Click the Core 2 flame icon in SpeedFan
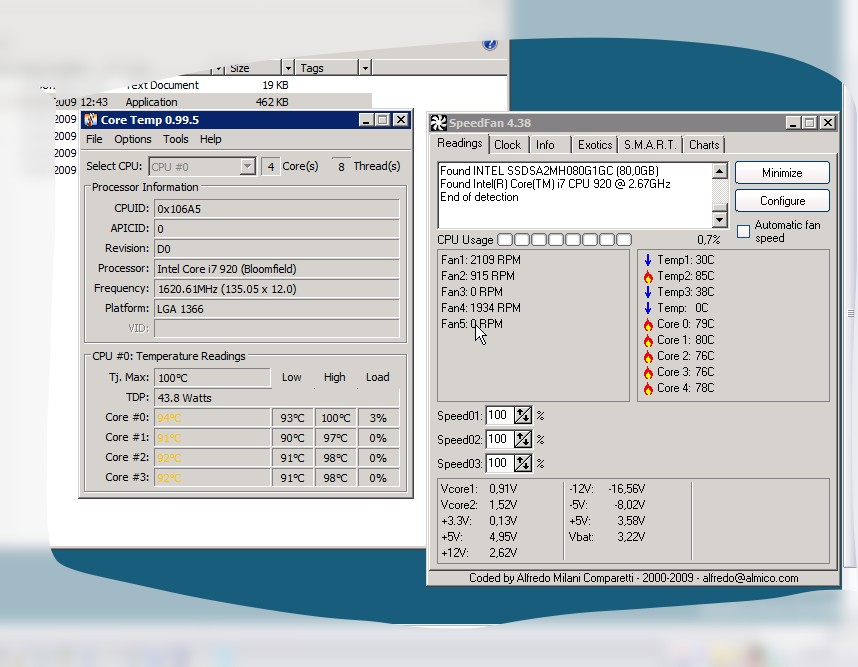 (648, 356)
